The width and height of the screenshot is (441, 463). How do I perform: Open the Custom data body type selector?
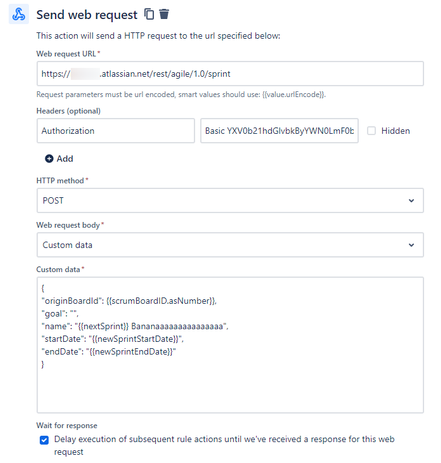pos(230,245)
